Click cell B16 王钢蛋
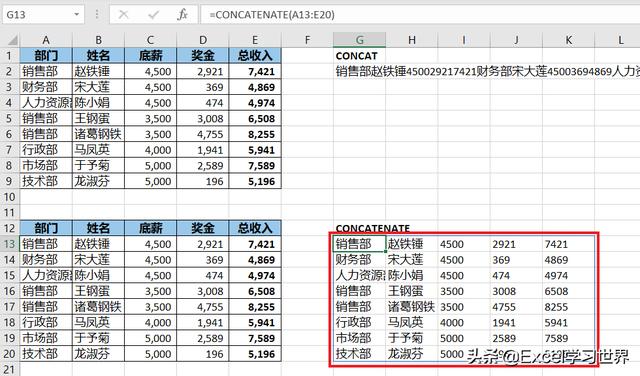The image size is (640, 376). [98, 291]
